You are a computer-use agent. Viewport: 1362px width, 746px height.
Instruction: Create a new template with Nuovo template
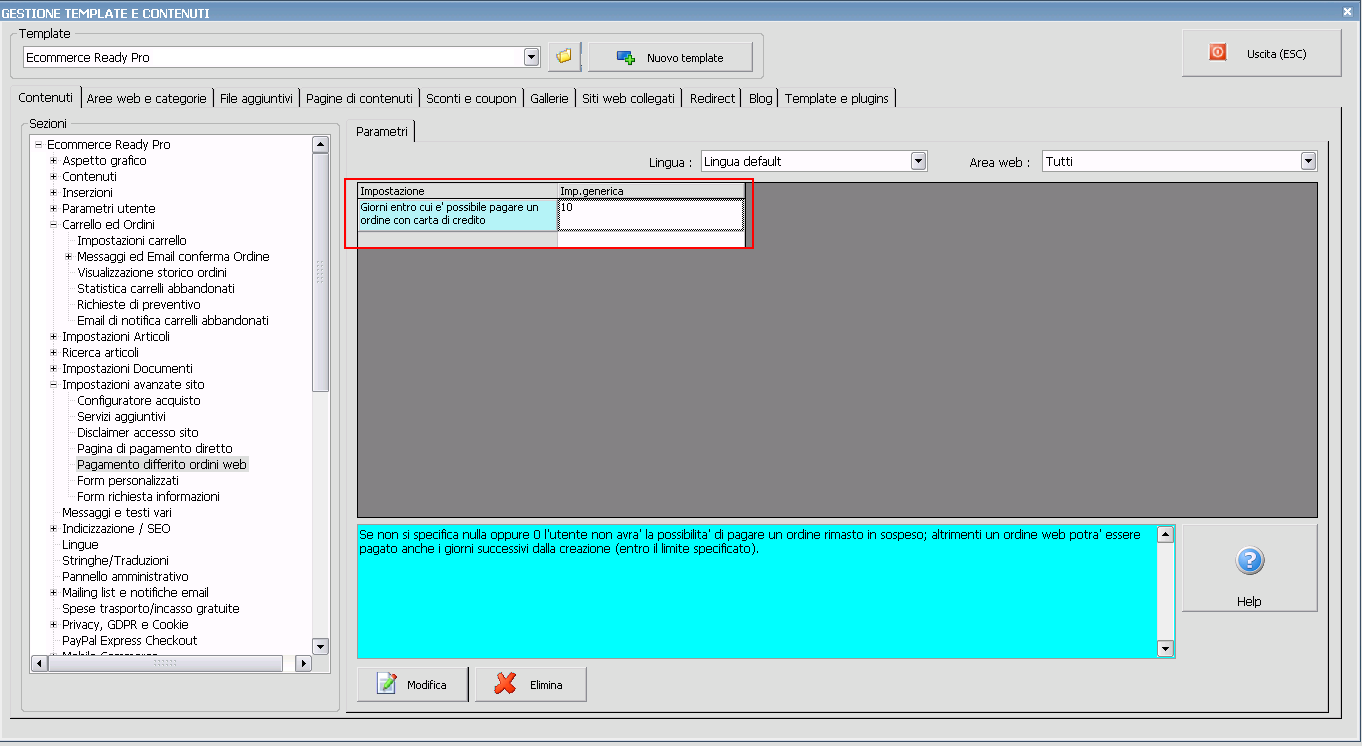(x=670, y=57)
